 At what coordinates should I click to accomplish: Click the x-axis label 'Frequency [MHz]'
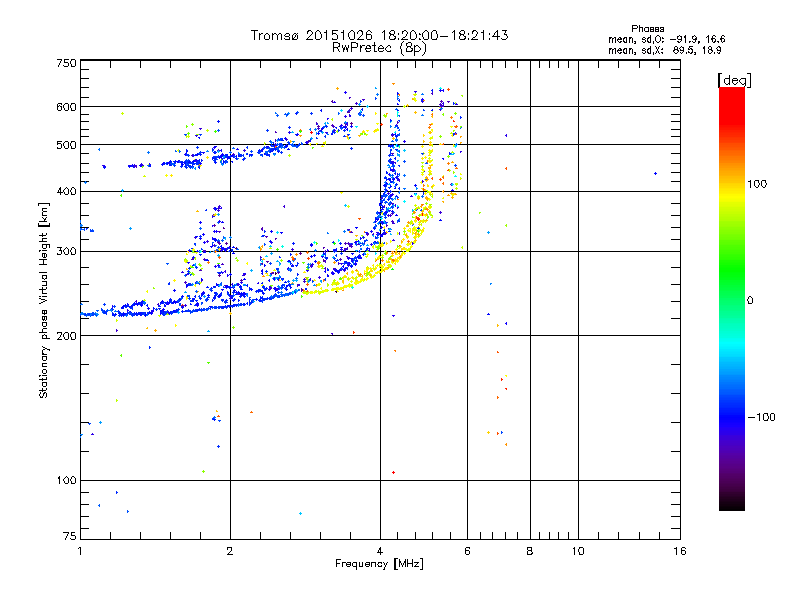tap(379, 564)
